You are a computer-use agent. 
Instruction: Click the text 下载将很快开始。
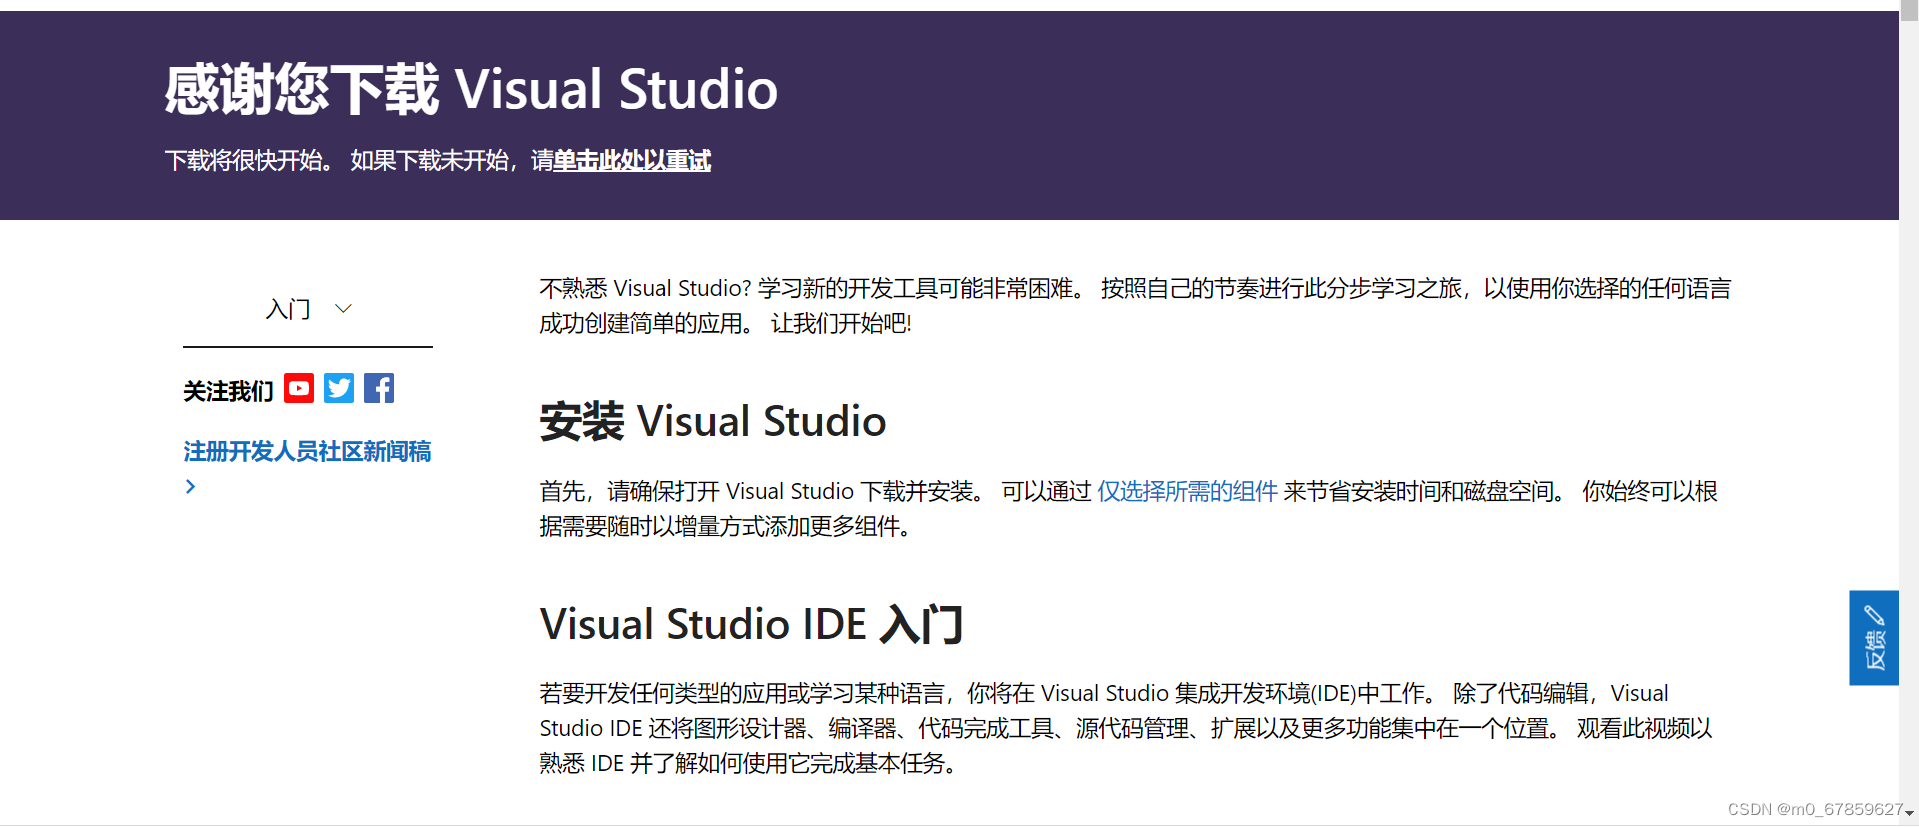(250, 160)
